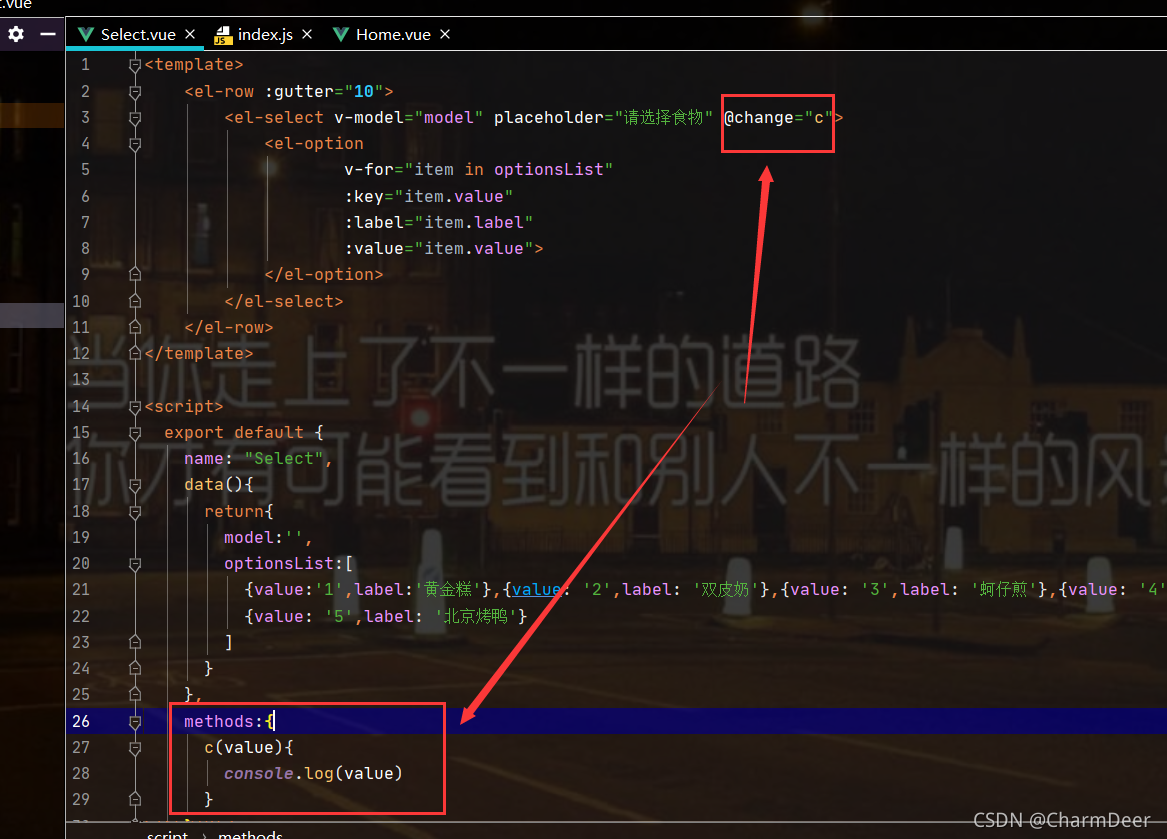Click the v-model="model" attribute

click(x=409, y=118)
